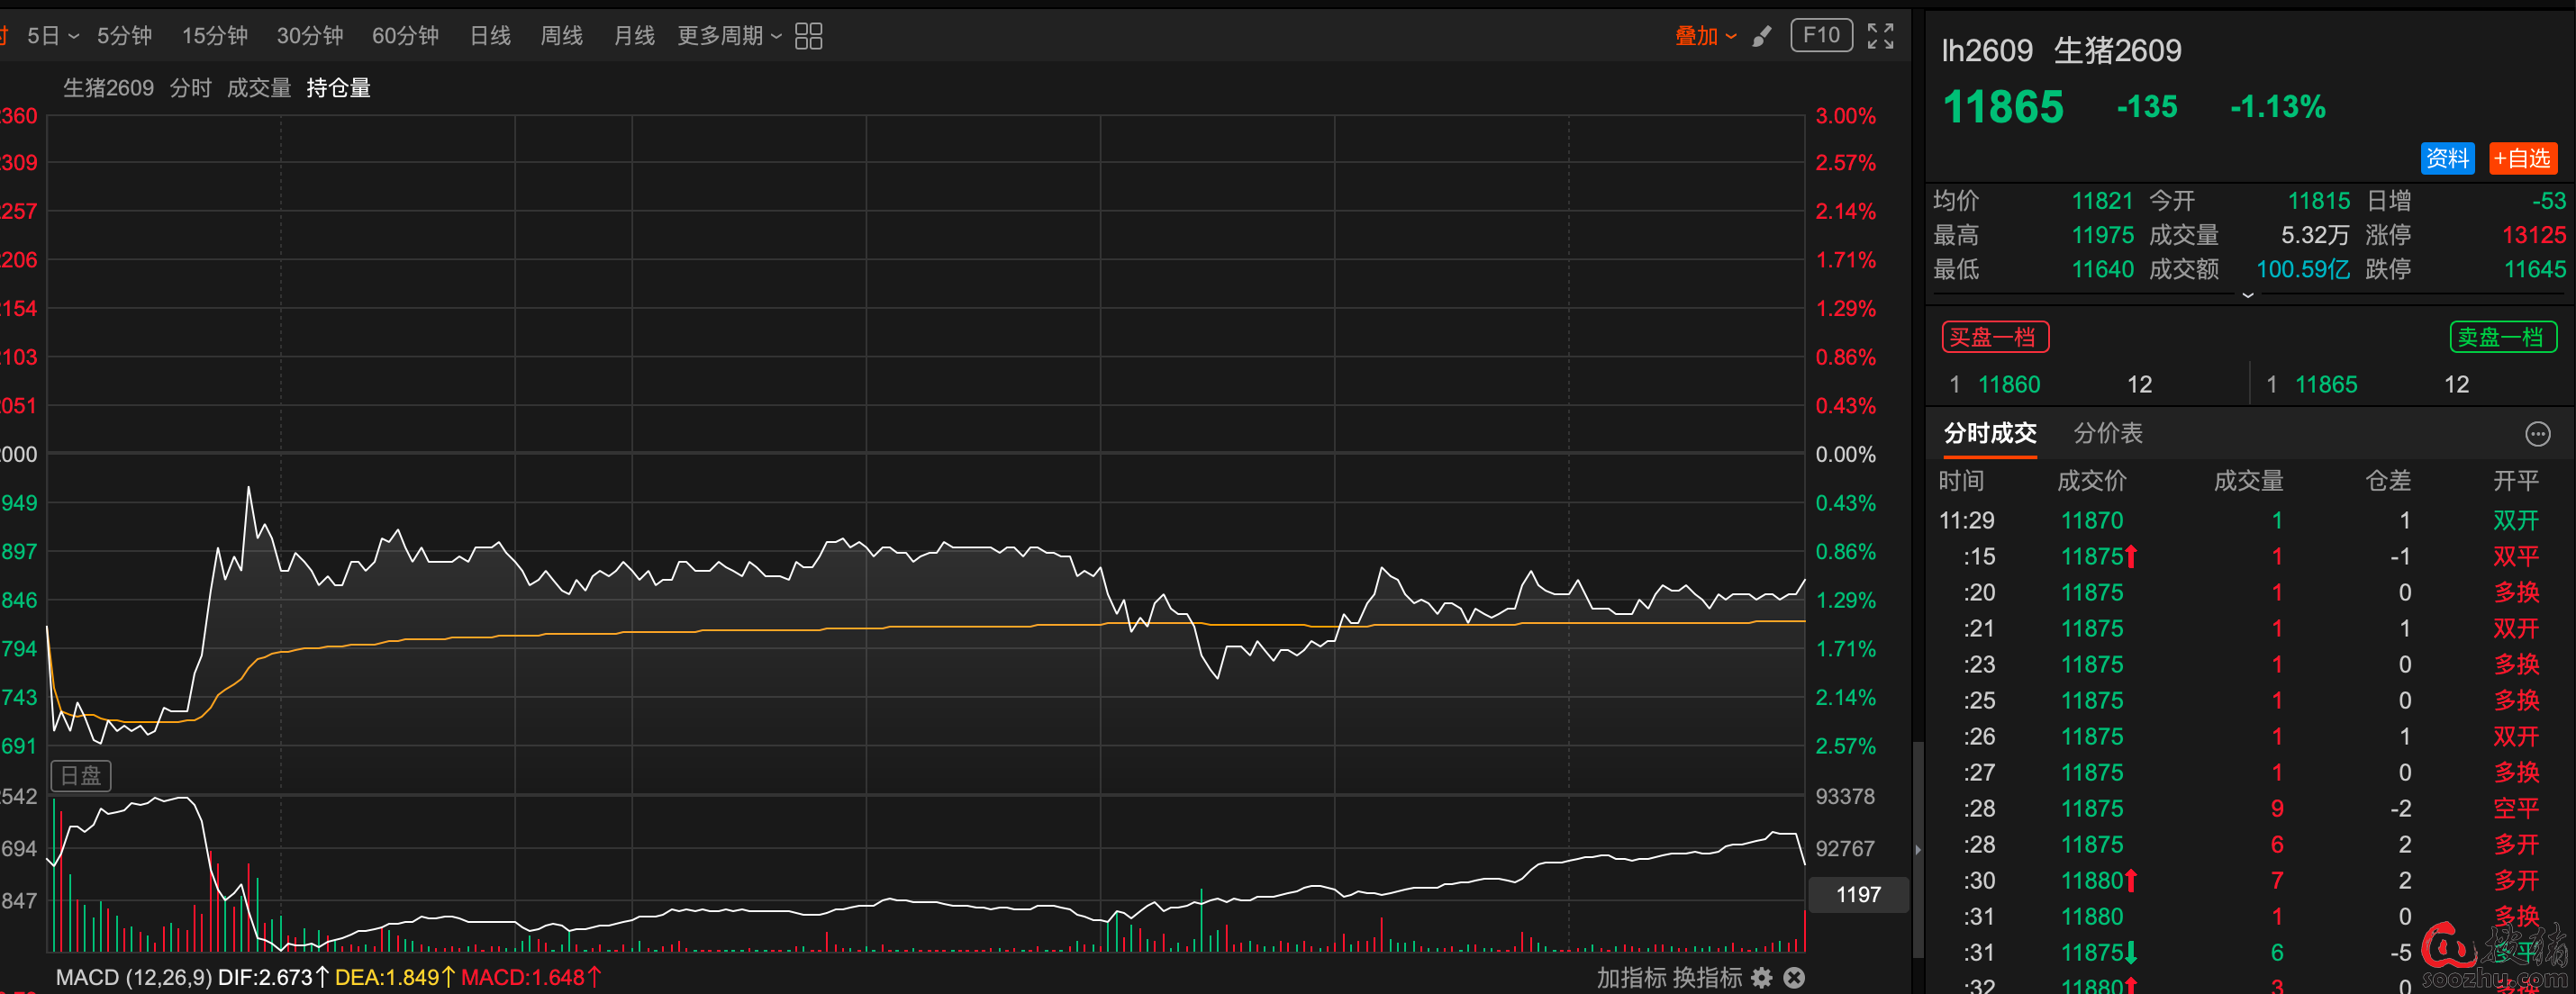Screen dimensions: 2576x994
Task: Open the 叠加 overlay dropdown
Action: tap(1705, 36)
